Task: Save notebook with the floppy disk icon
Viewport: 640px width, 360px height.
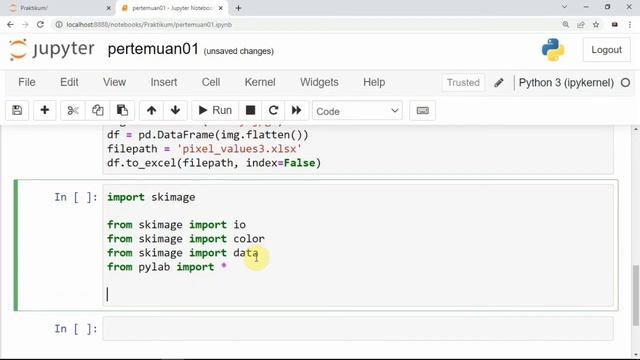Action: [x=17, y=111]
